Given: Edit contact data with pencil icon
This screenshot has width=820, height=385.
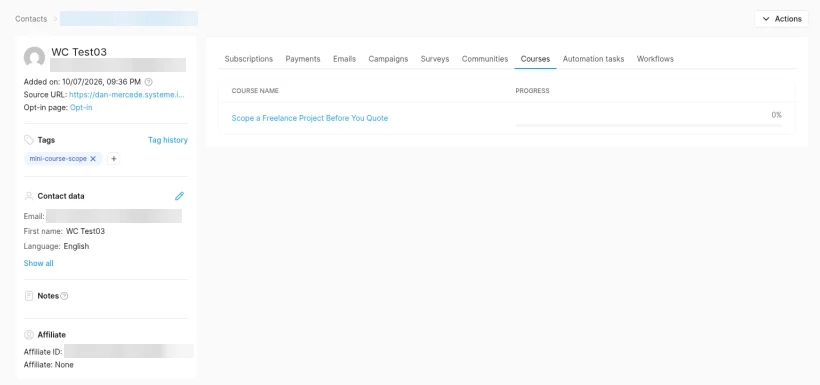Looking at the screenshot, I should click(x=179, y=196).
